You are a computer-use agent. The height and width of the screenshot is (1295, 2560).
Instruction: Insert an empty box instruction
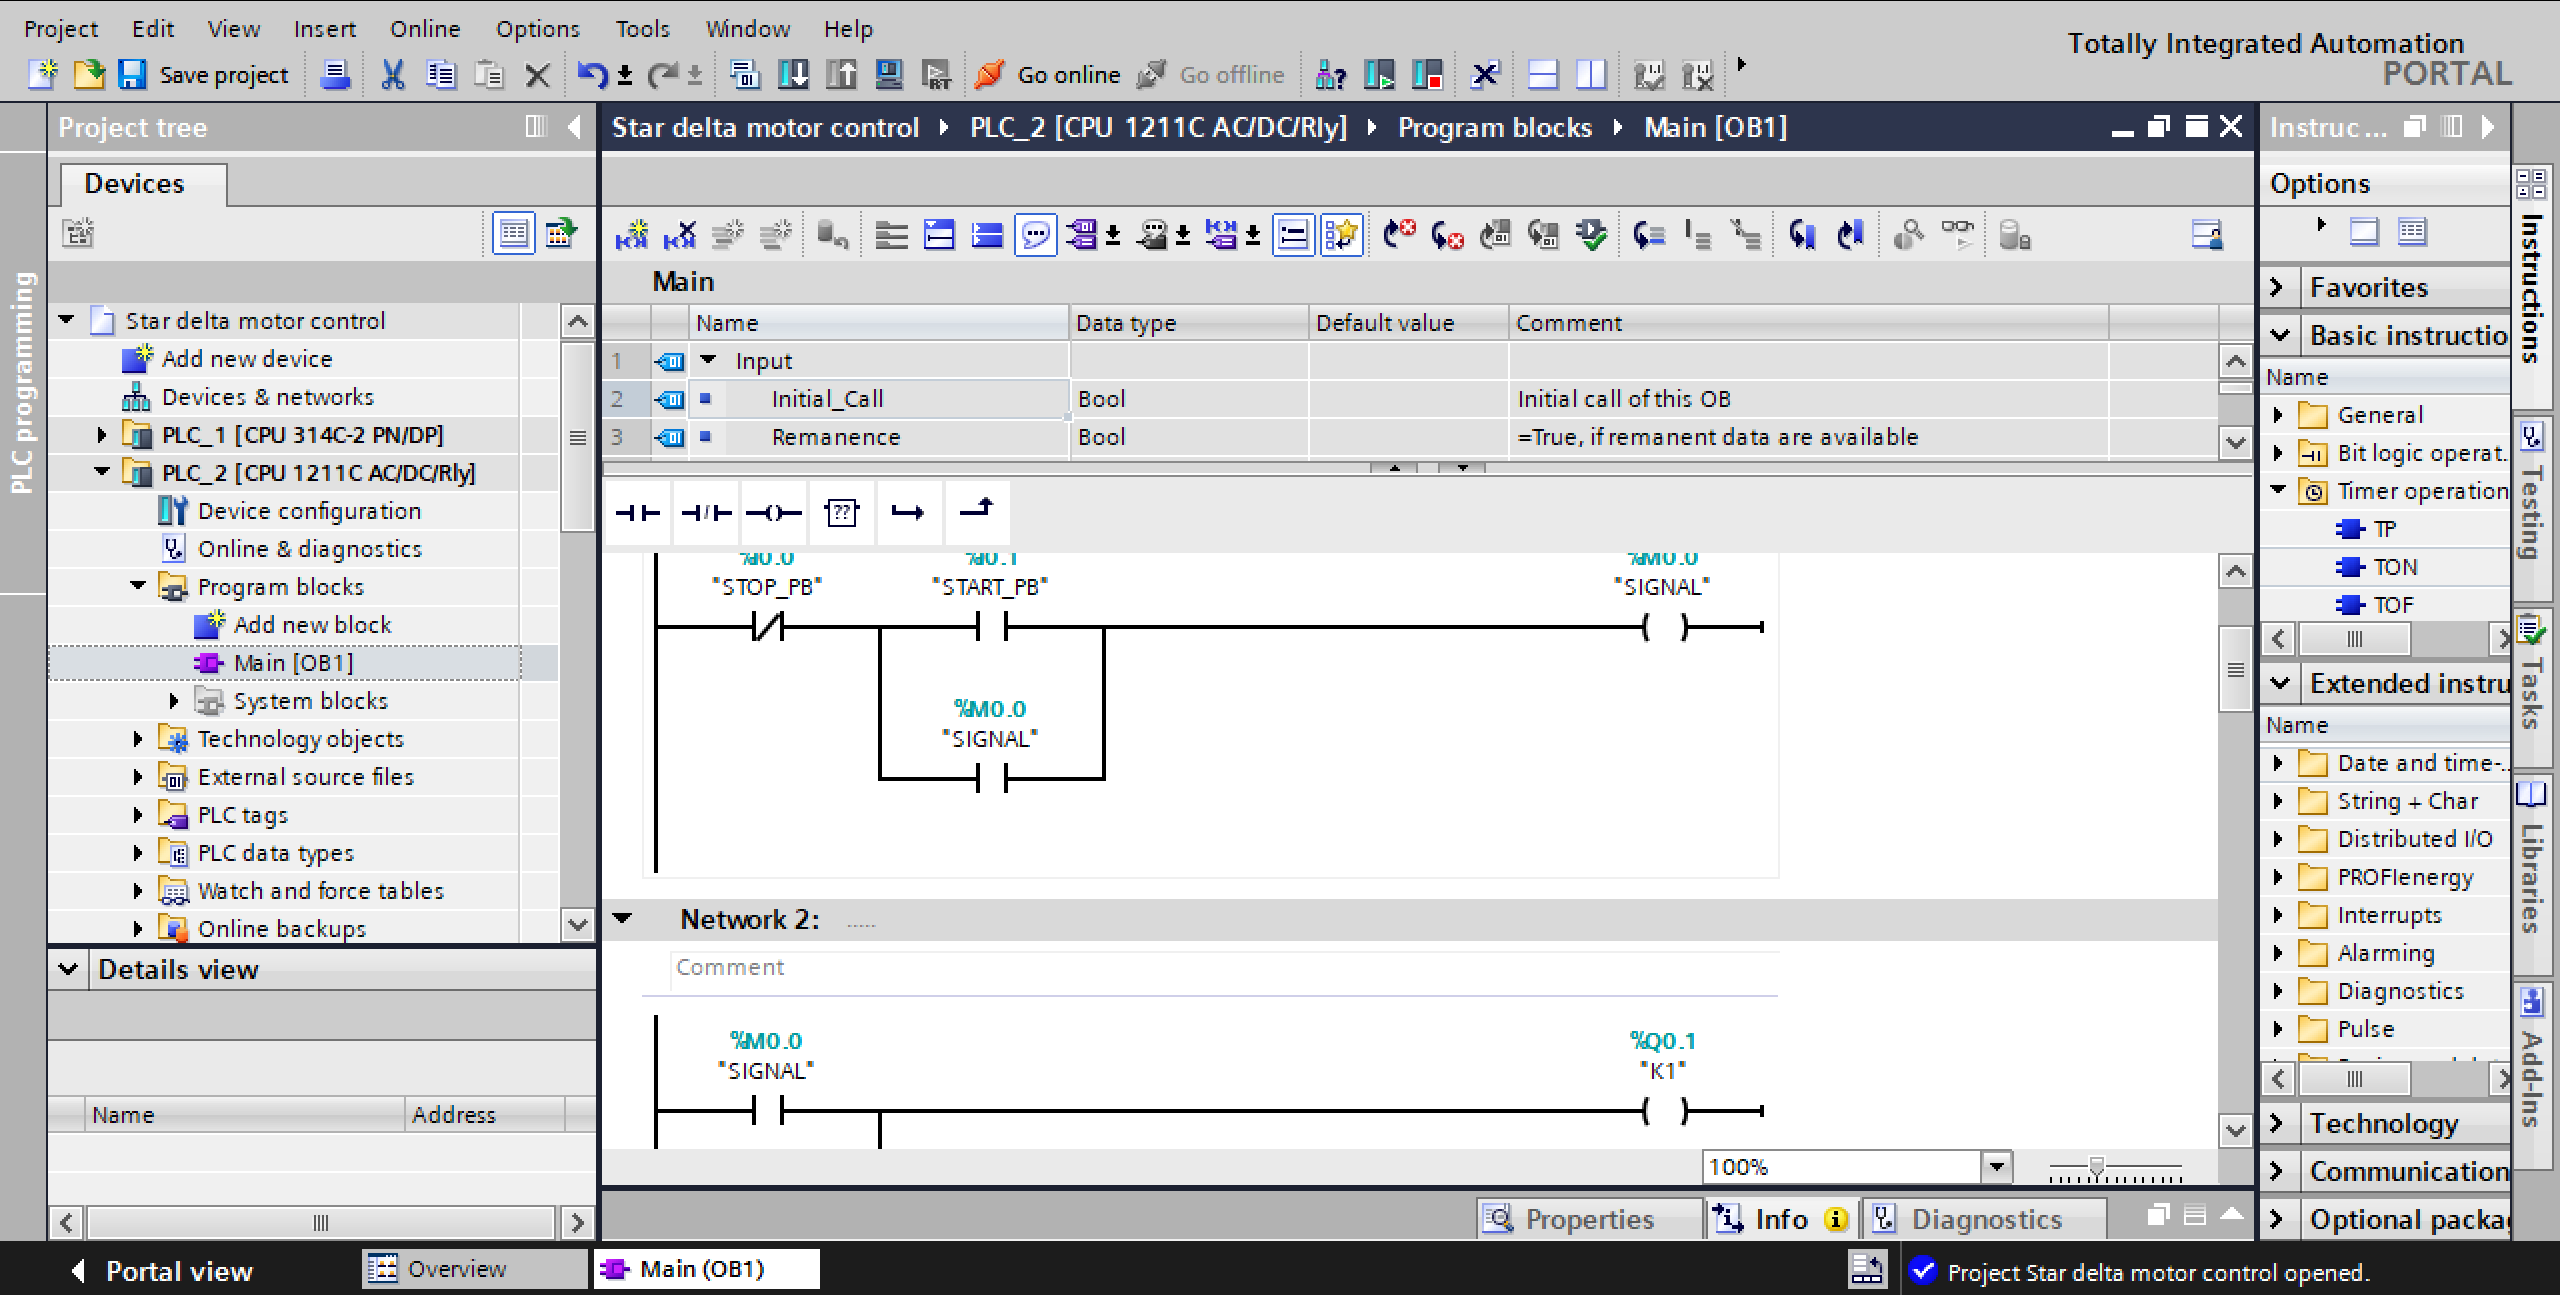[841, 513]
